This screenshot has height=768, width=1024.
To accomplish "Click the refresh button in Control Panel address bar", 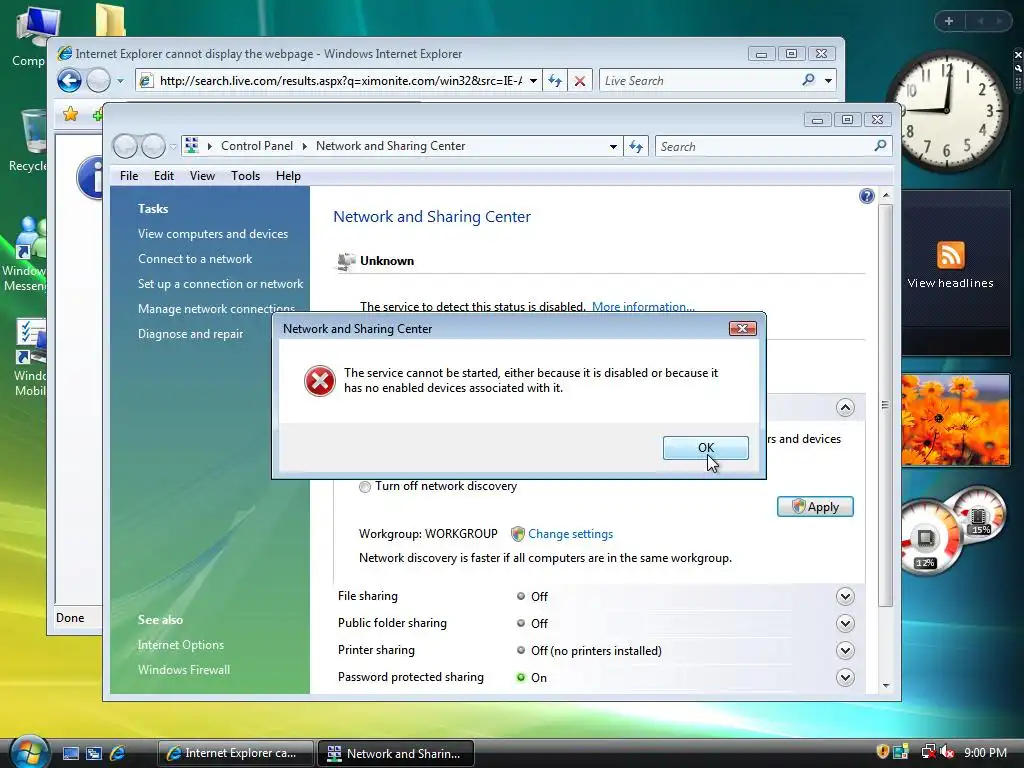I will pyautogui.click(x=636, y=146).
